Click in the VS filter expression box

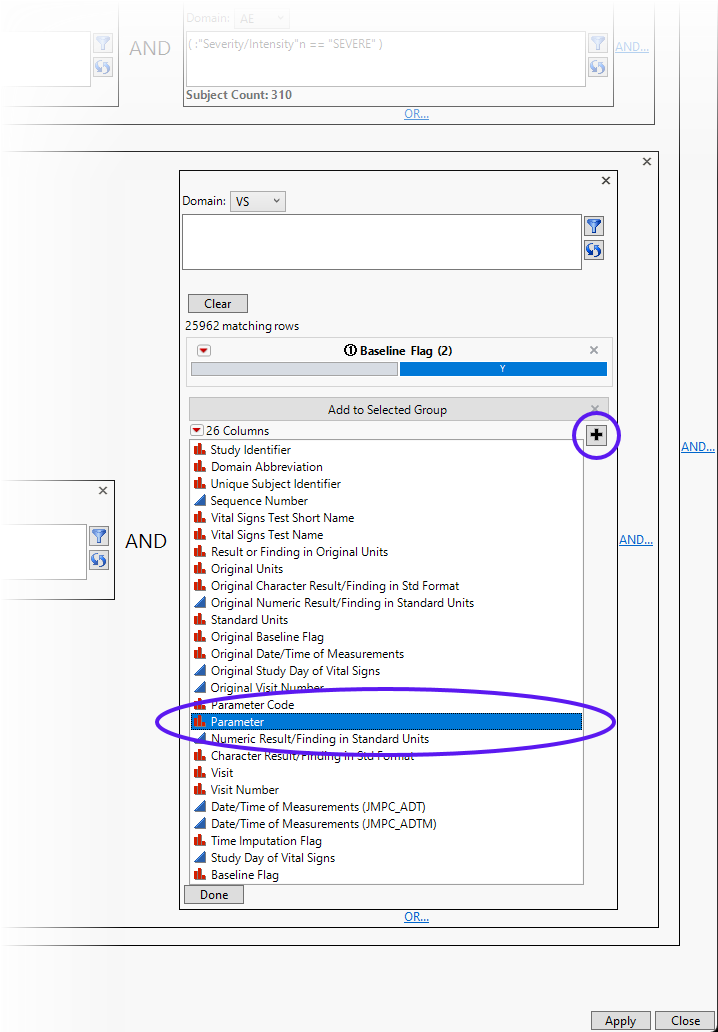coord(382,242)
